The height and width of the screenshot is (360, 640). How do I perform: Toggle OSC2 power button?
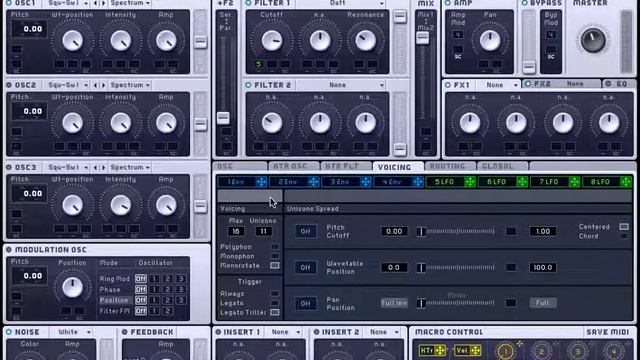pyautogui.click(x=9, y=85)
